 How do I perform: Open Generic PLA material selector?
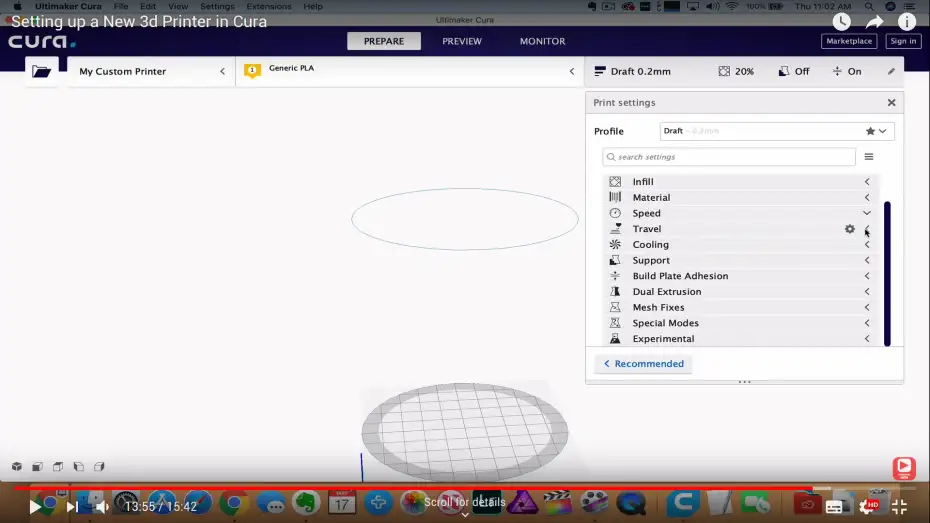[410, 71]
